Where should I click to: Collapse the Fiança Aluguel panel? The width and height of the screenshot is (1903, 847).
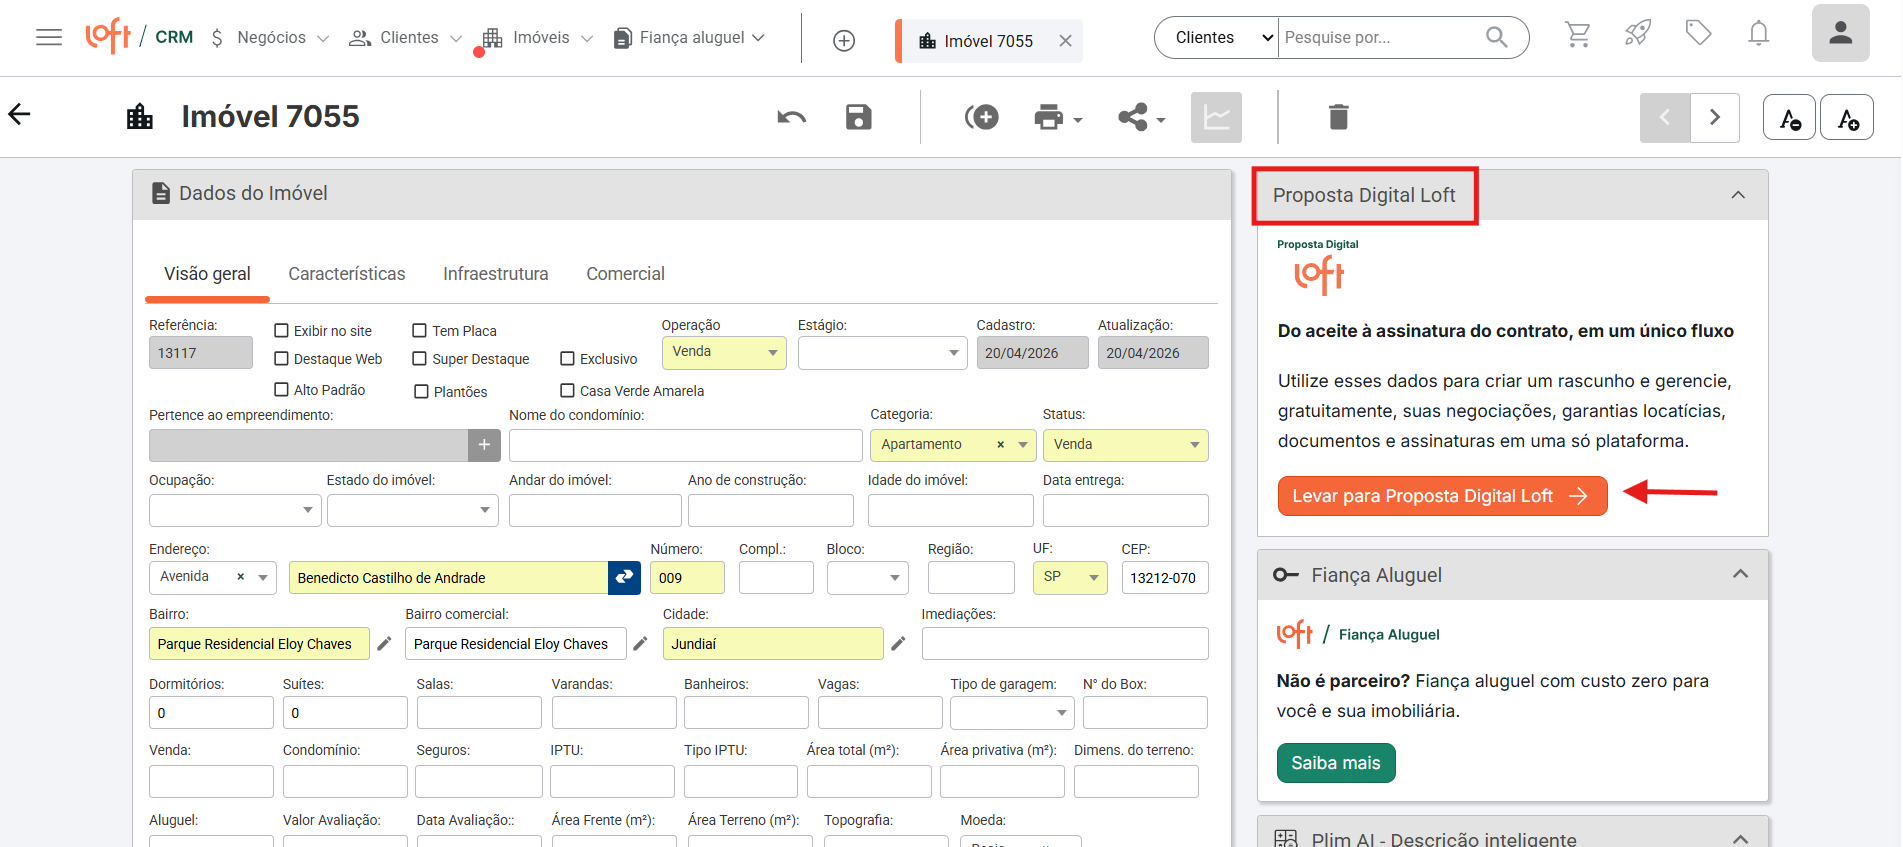coord(1740,574)
